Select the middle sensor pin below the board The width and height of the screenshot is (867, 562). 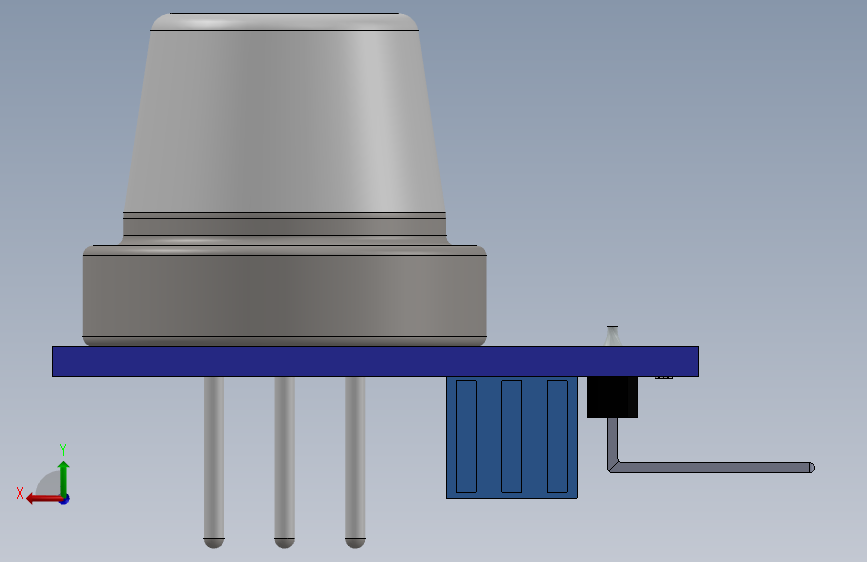pos(284,462)
